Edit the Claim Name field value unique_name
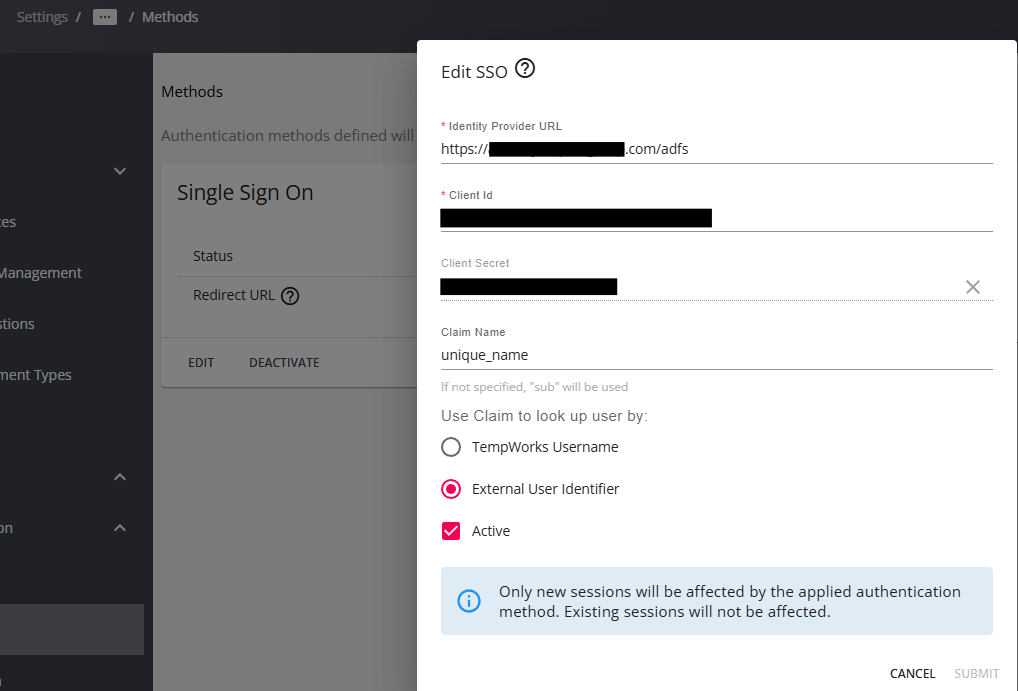 (717, 355)
